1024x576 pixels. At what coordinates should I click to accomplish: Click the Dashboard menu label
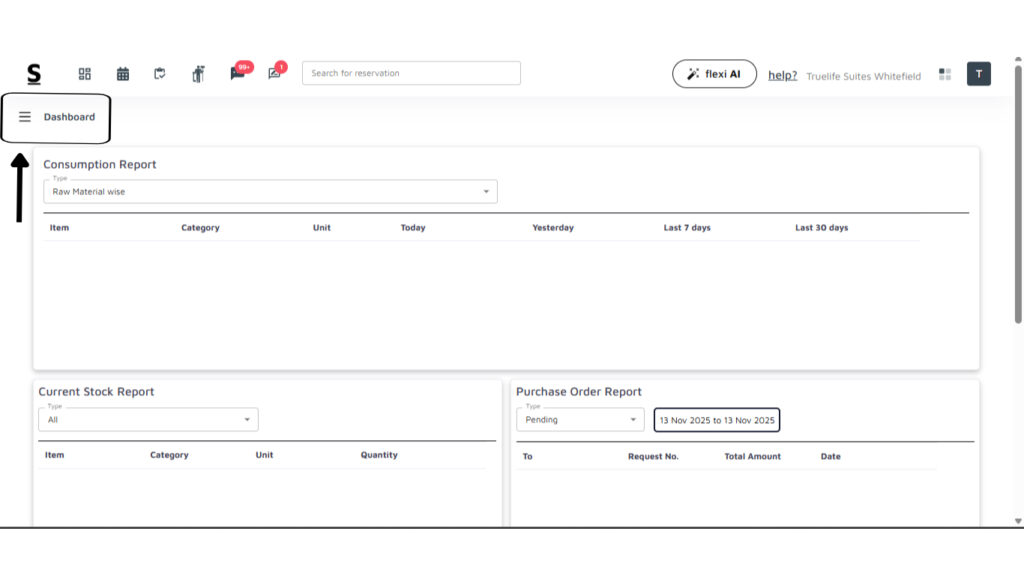[x=69, y=117]
